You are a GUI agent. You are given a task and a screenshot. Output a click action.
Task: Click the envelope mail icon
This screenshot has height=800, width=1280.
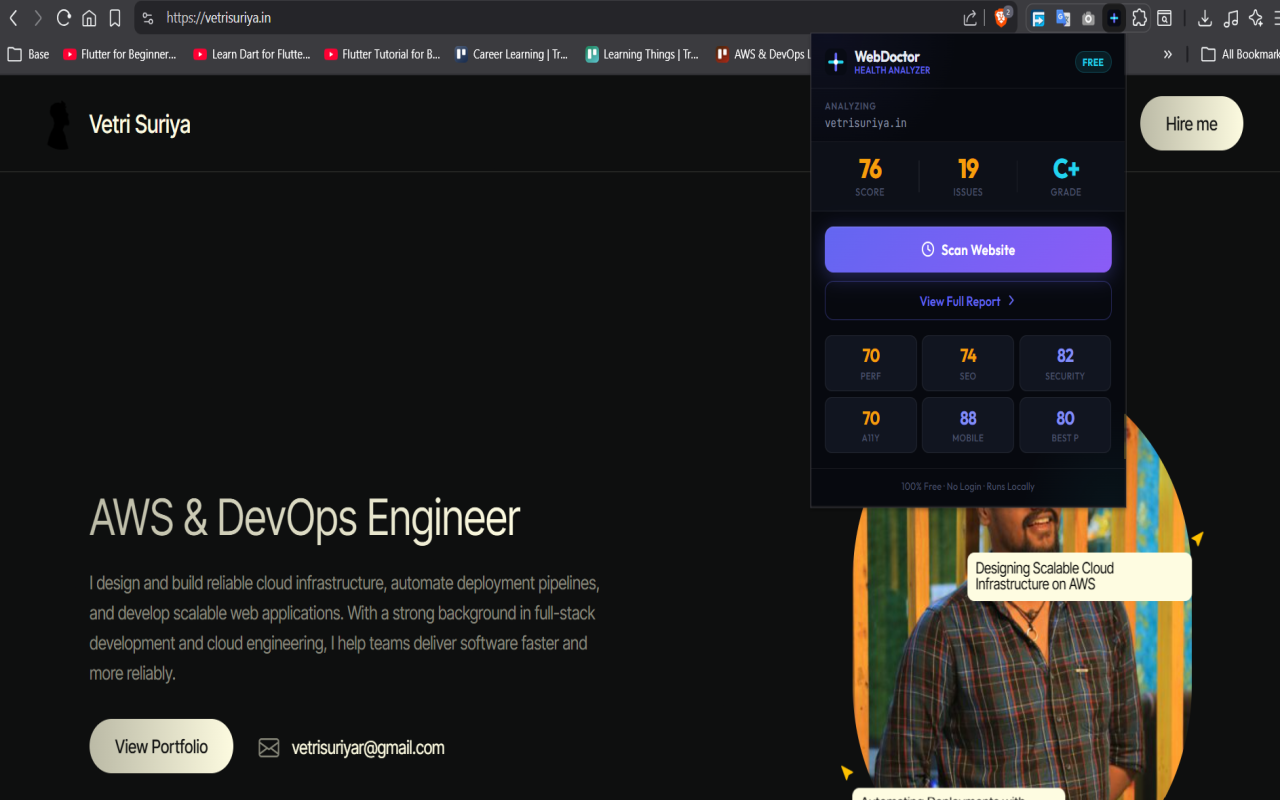pos(269,747)
